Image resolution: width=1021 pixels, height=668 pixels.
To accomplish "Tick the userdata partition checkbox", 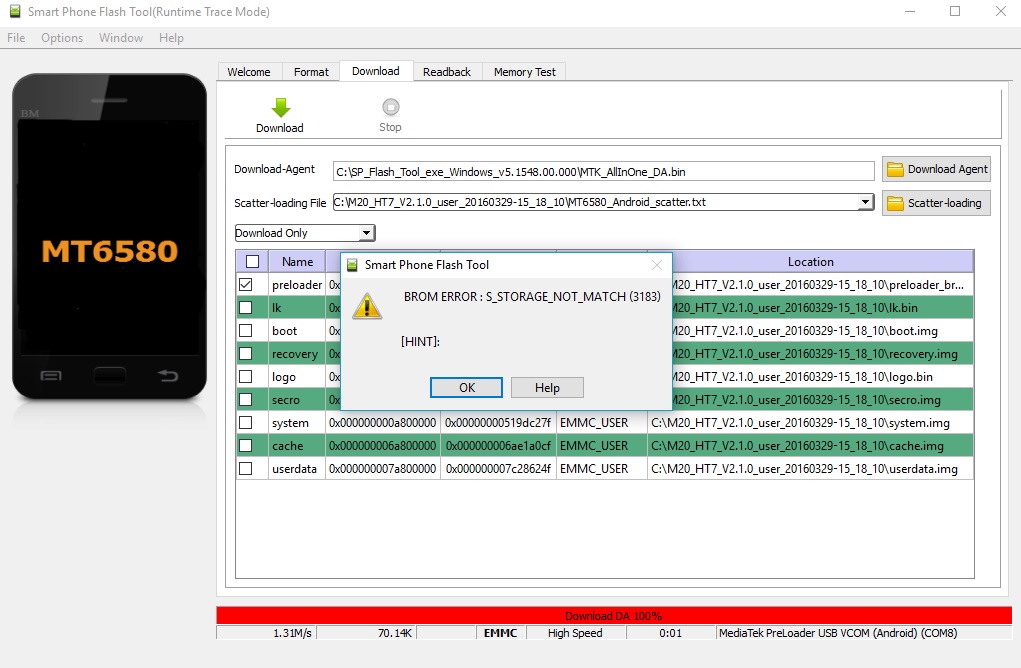I will [x=245, y=469].
